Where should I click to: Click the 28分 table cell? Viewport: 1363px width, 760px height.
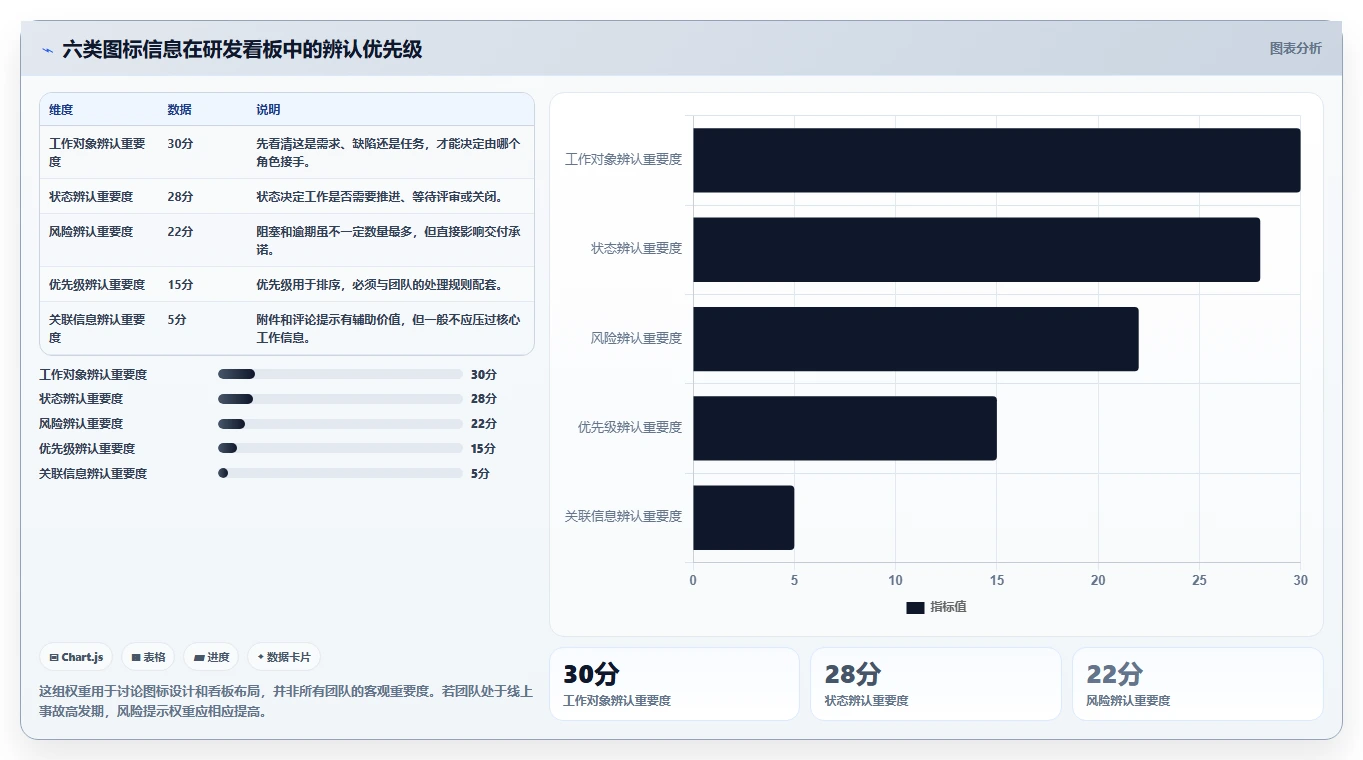[x=180, y=197]
